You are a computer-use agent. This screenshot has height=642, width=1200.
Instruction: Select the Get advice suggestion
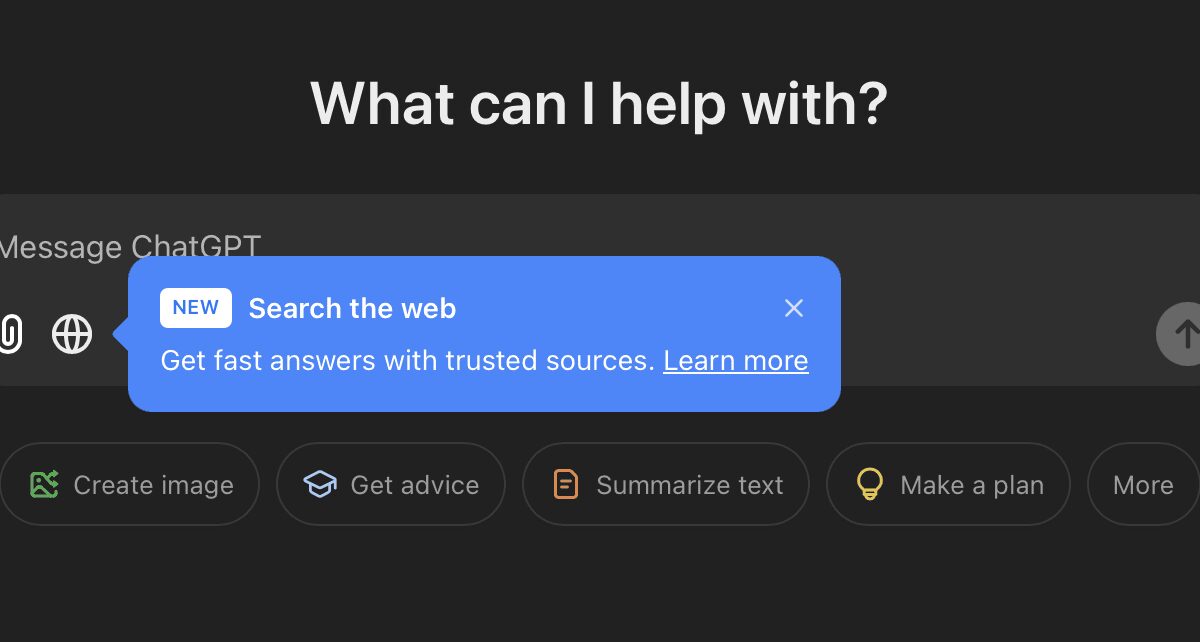coord(390,484)
